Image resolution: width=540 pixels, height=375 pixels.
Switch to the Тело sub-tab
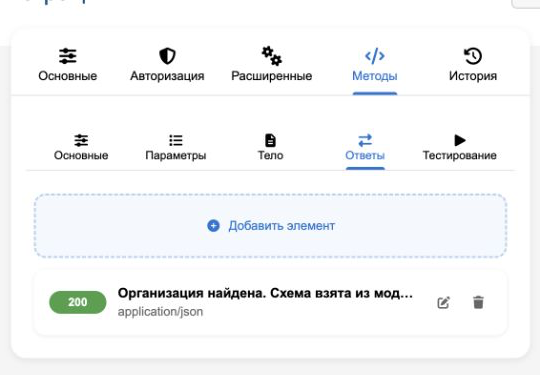270,147
